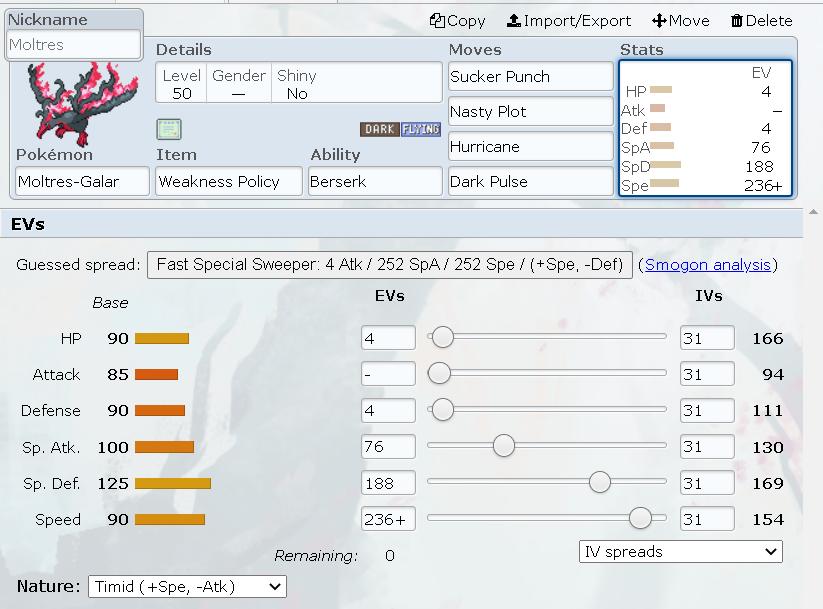Viewport: 823px width, 609px height.
Task: Click the Attack EV input box
Action: (x=388, y=374)
